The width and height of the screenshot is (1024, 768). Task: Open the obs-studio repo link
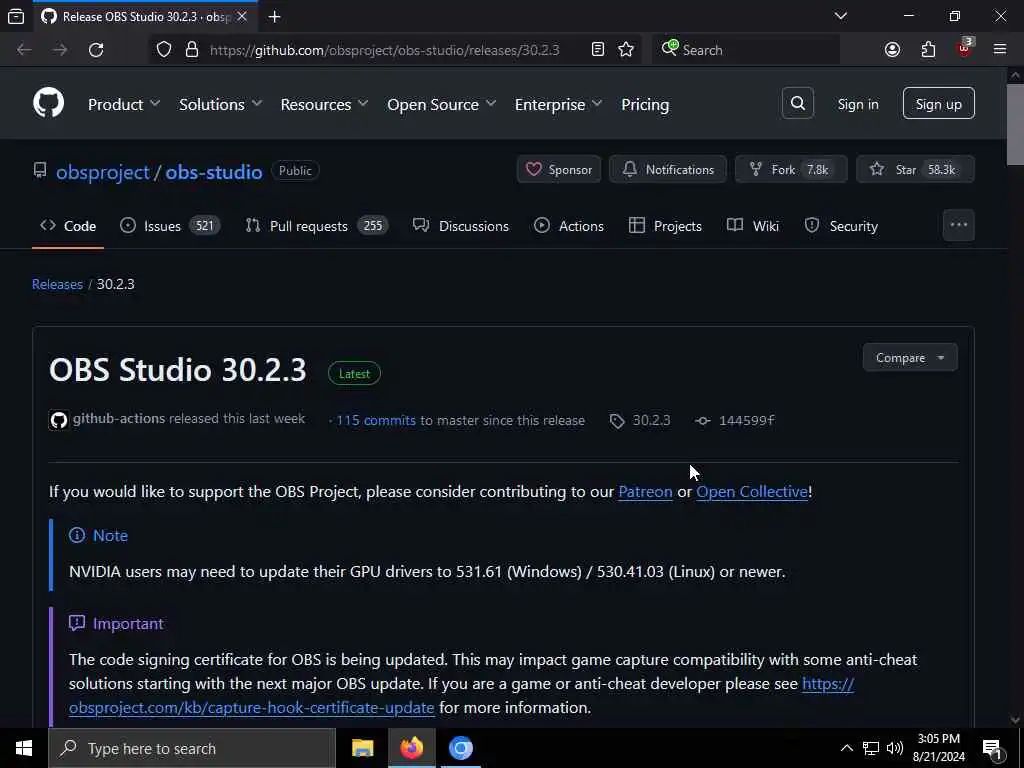pyautogui.click(x=214, y=172)
